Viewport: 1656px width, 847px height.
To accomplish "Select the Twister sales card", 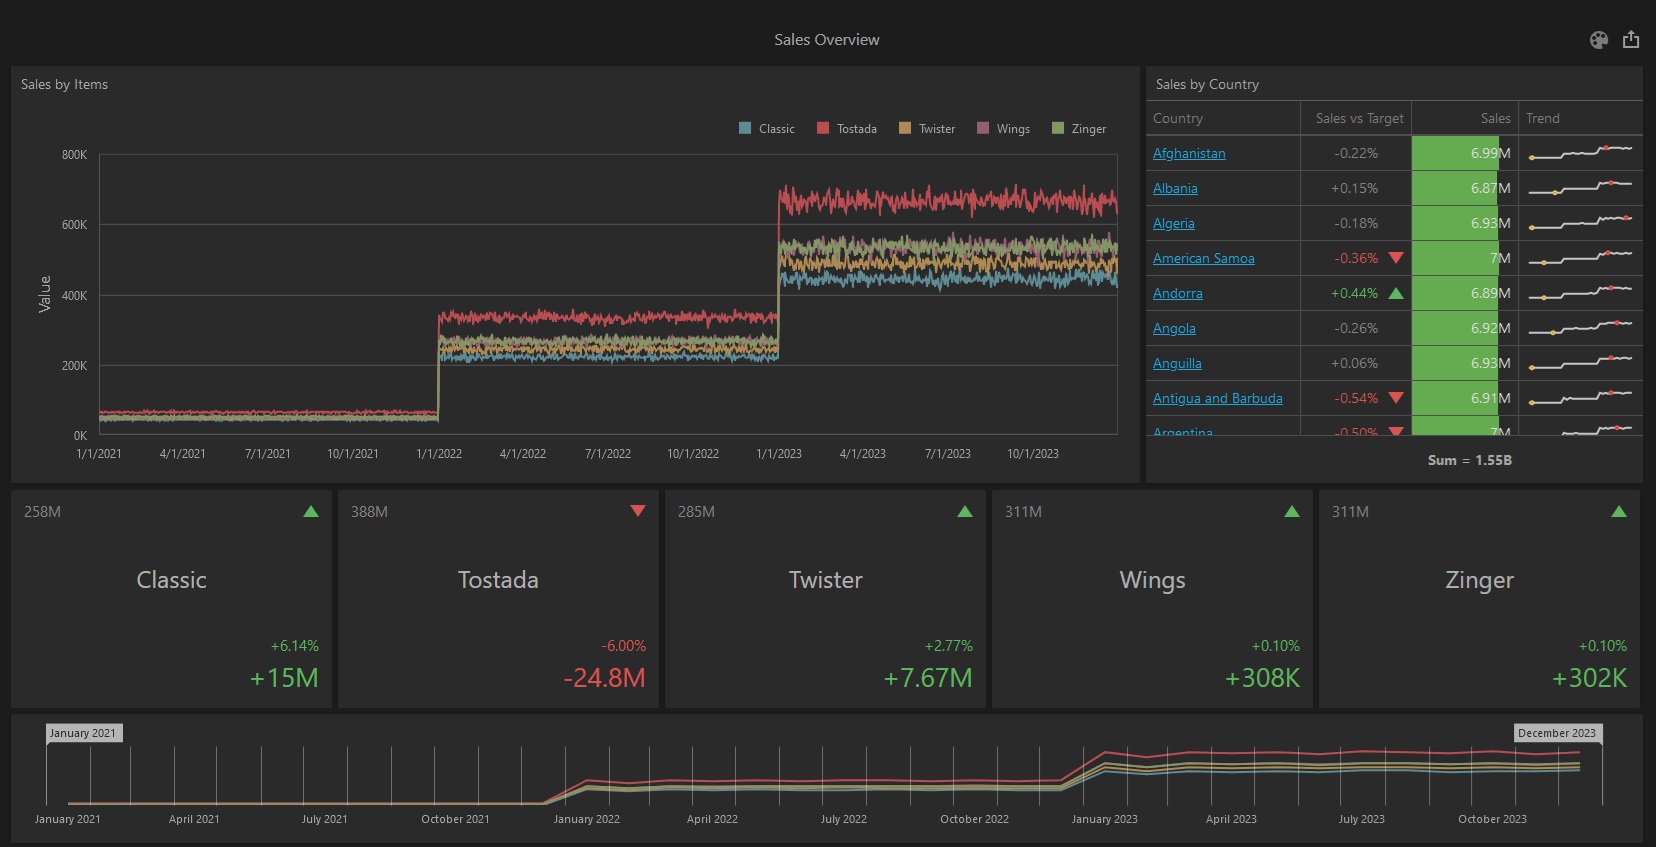I will click(x=825, y=599).
